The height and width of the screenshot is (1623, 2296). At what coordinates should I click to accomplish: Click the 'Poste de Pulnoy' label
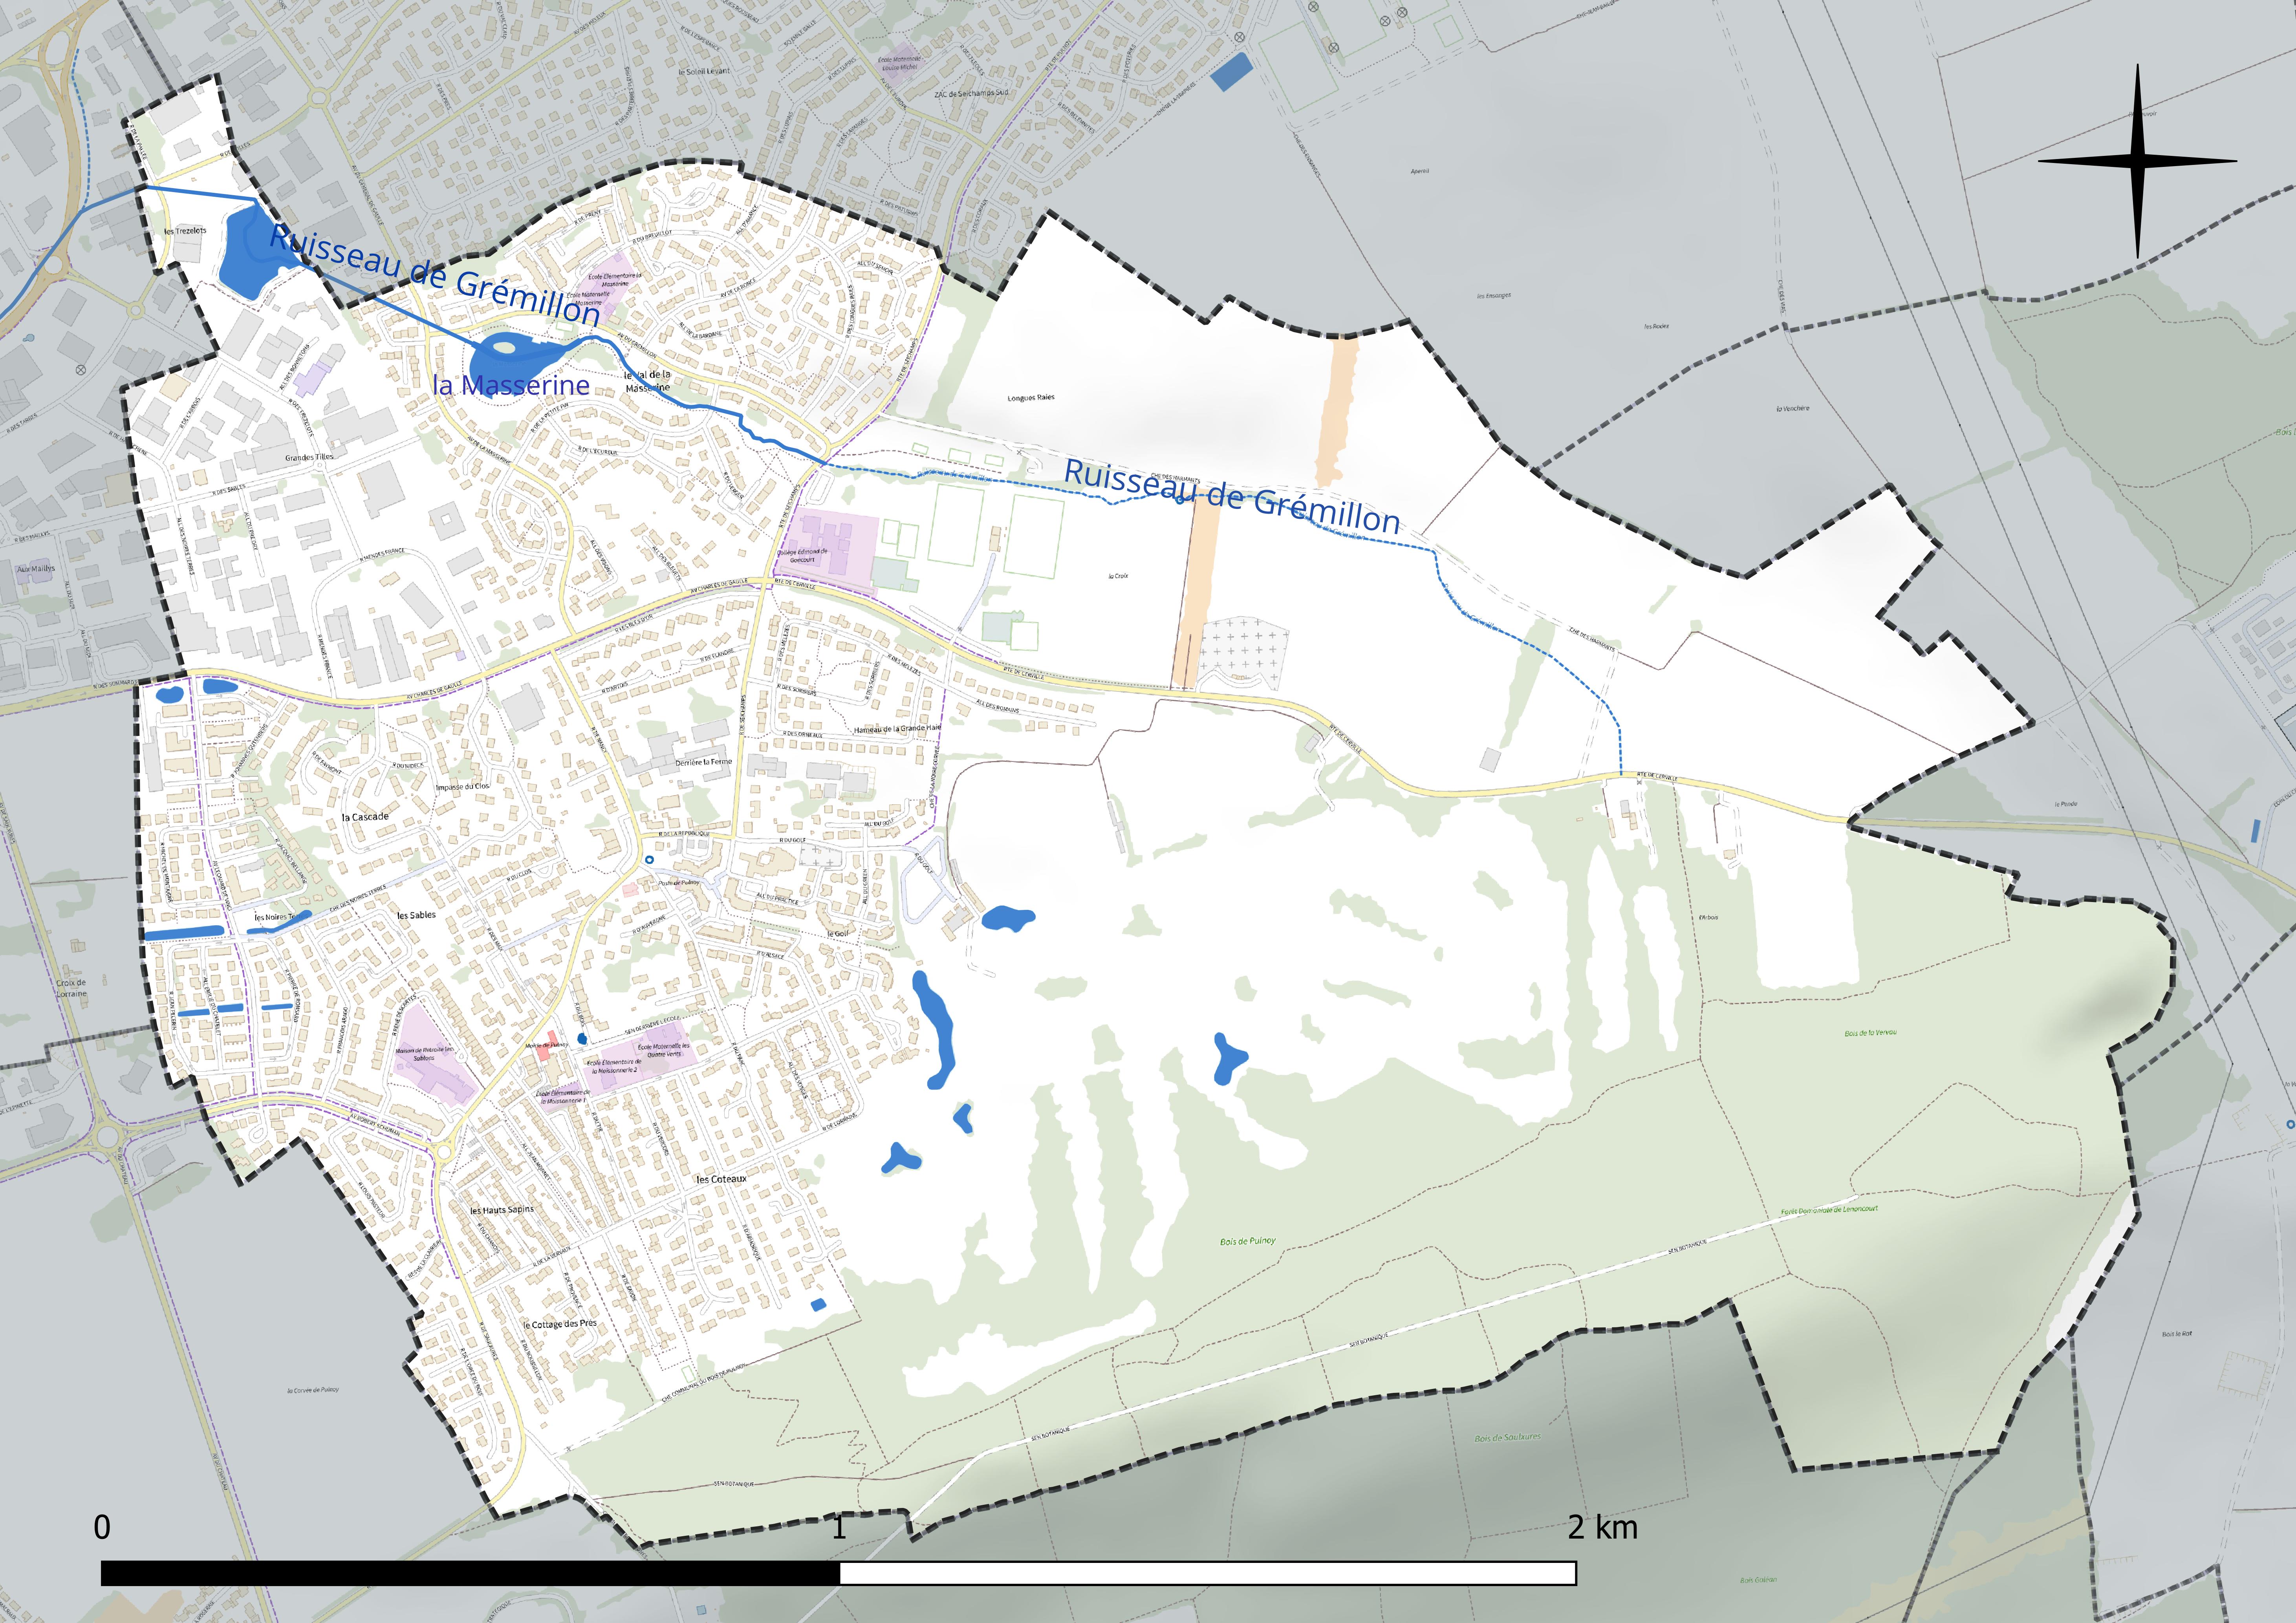679,883
